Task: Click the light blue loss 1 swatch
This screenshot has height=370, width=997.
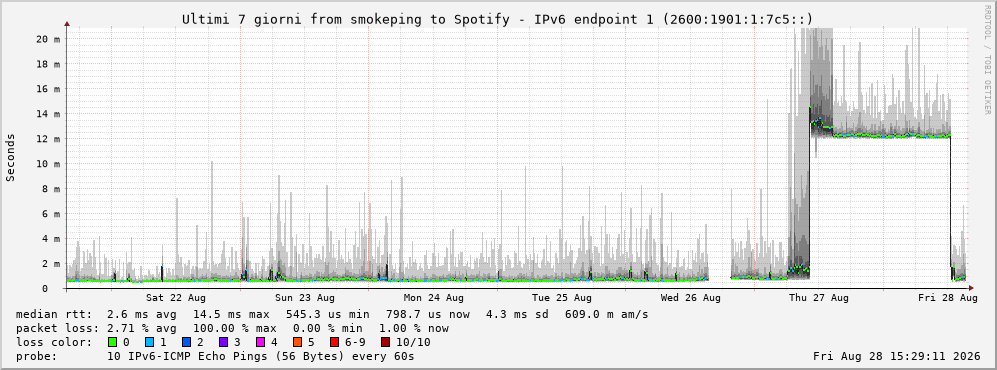Action: pyautogui.click(x=149, y=343)
